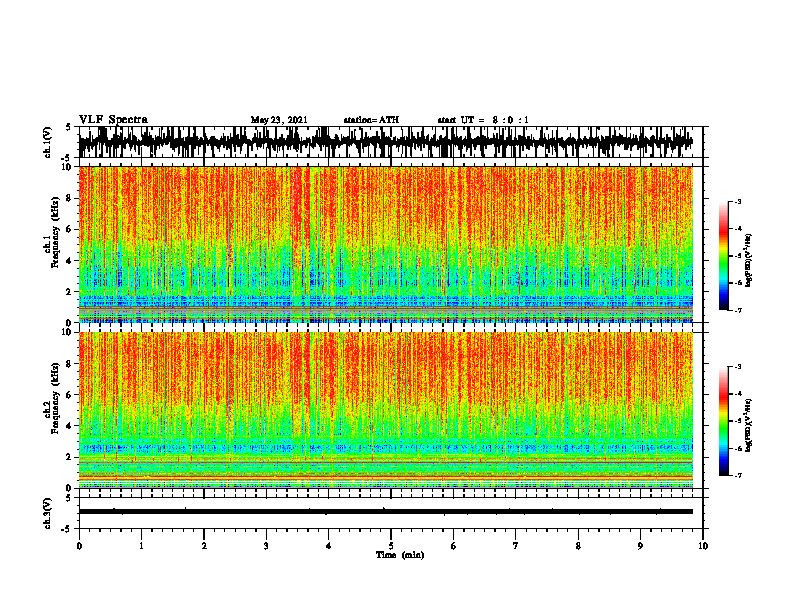Image resolution: width=792 pixels, height=612 pixels.
Task: Click the ch.1 spectrogram color bar
Action: (724, 255)
